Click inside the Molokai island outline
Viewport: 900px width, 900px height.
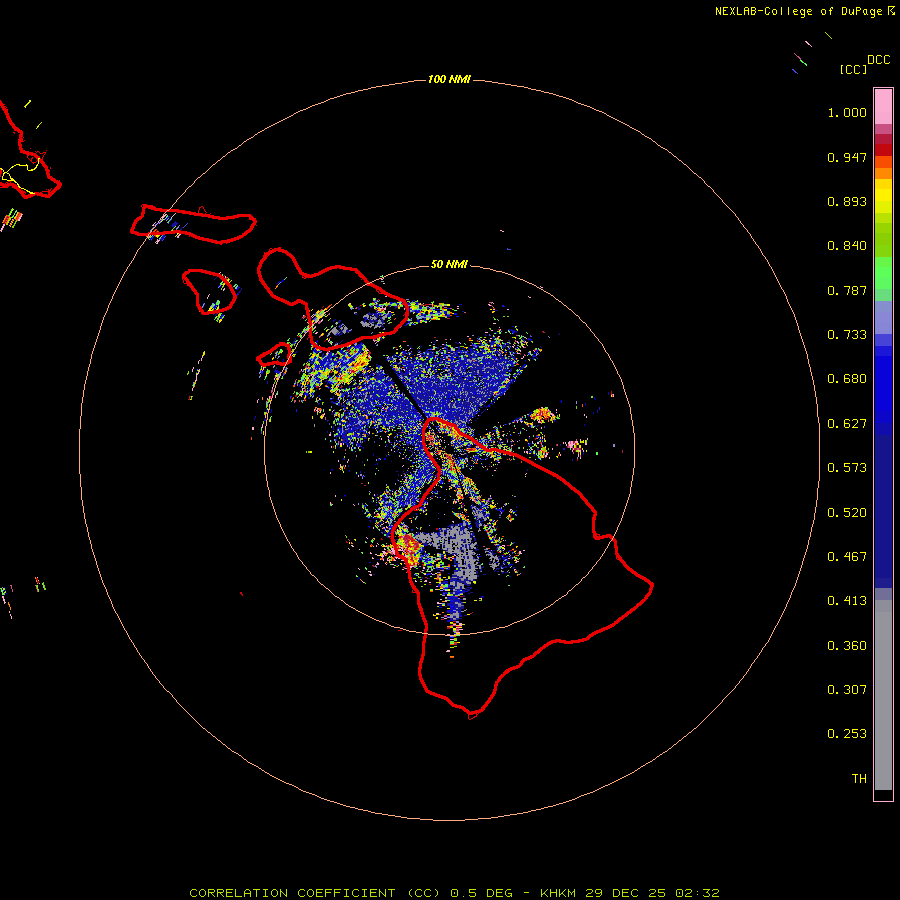point(195,225)
